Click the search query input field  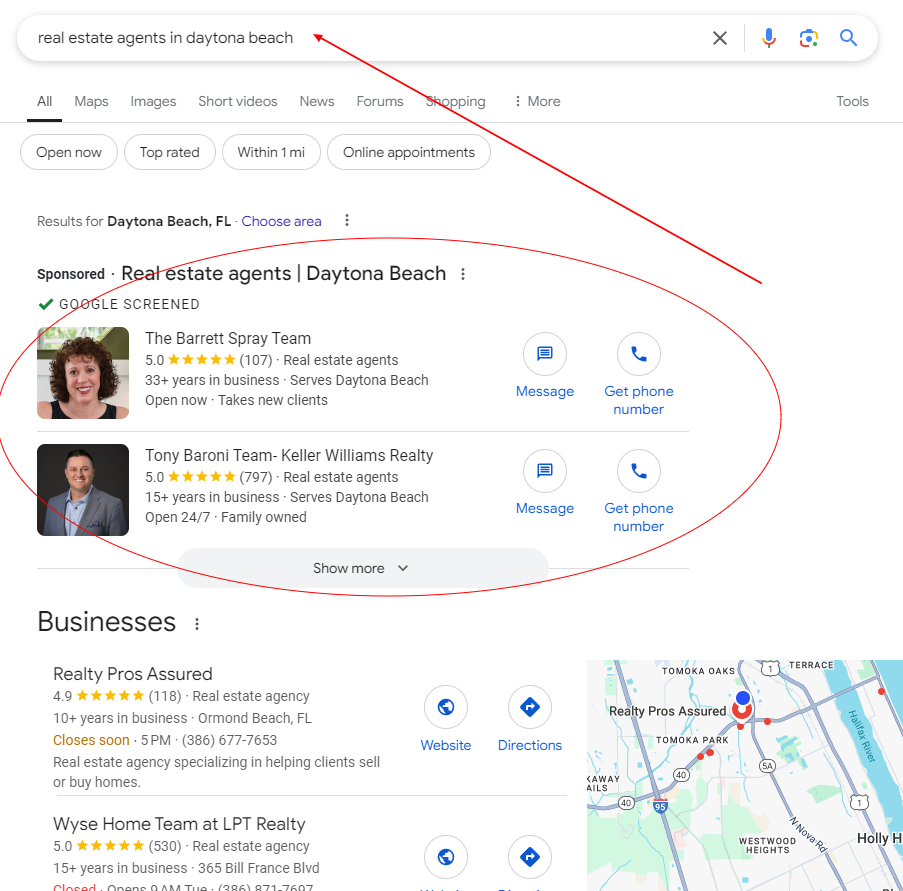pos(369,38)
